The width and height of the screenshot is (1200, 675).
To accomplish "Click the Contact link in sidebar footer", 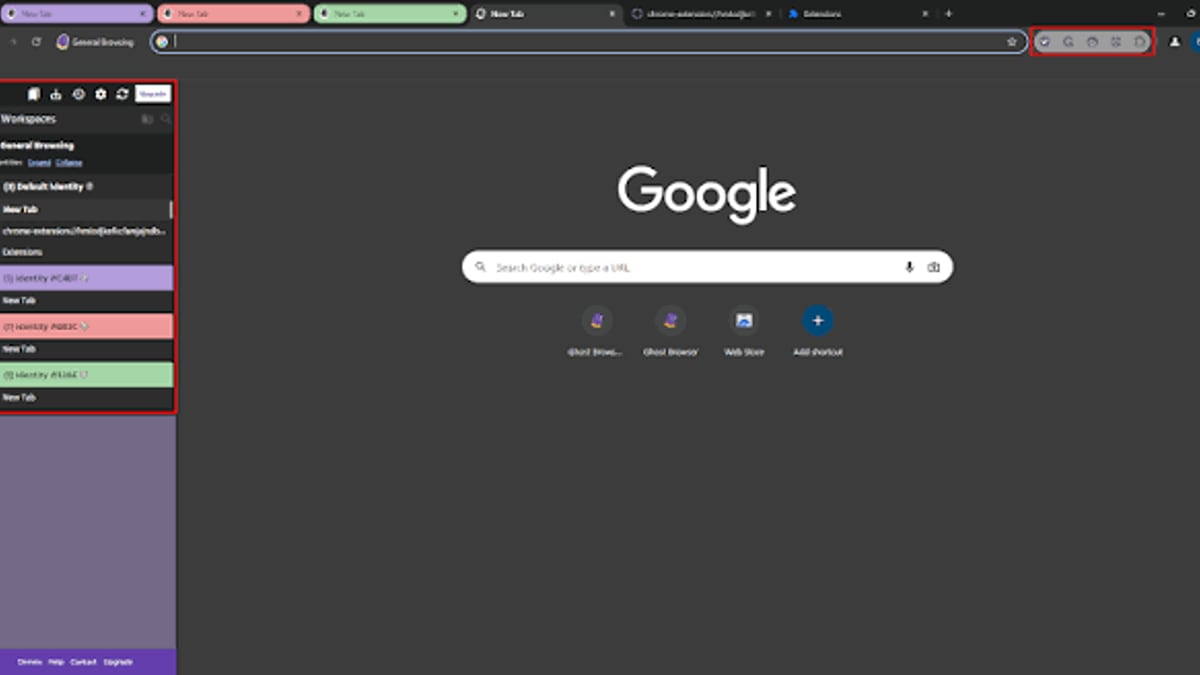I will coord(83,662).
